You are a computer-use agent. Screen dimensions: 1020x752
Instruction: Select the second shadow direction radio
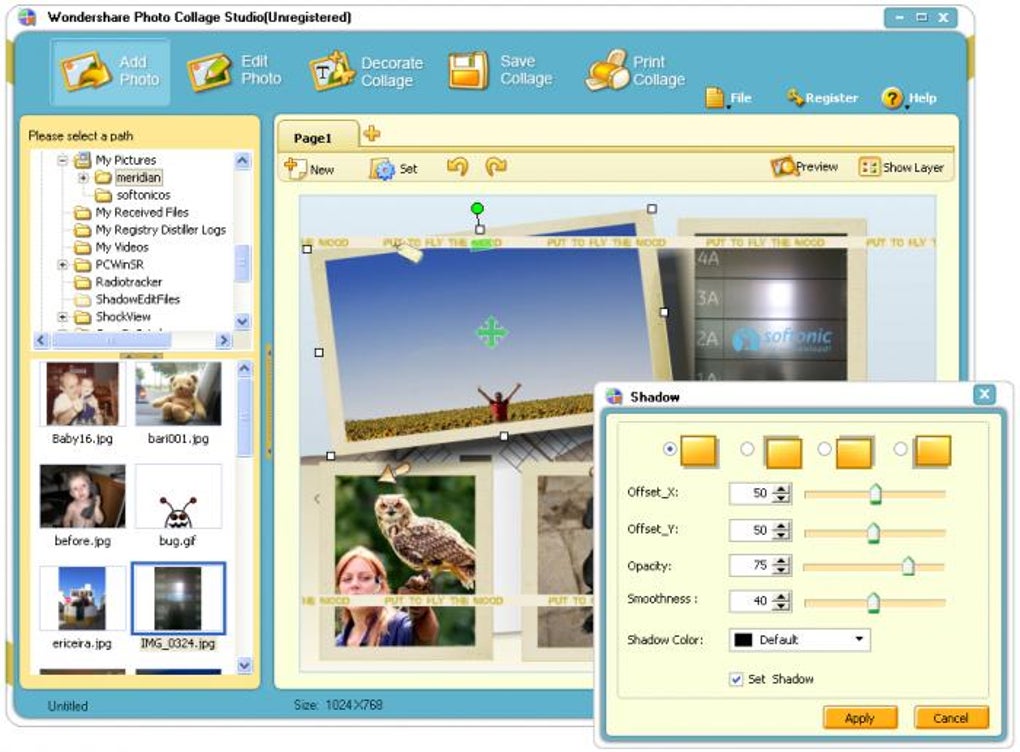click(747, 449)
